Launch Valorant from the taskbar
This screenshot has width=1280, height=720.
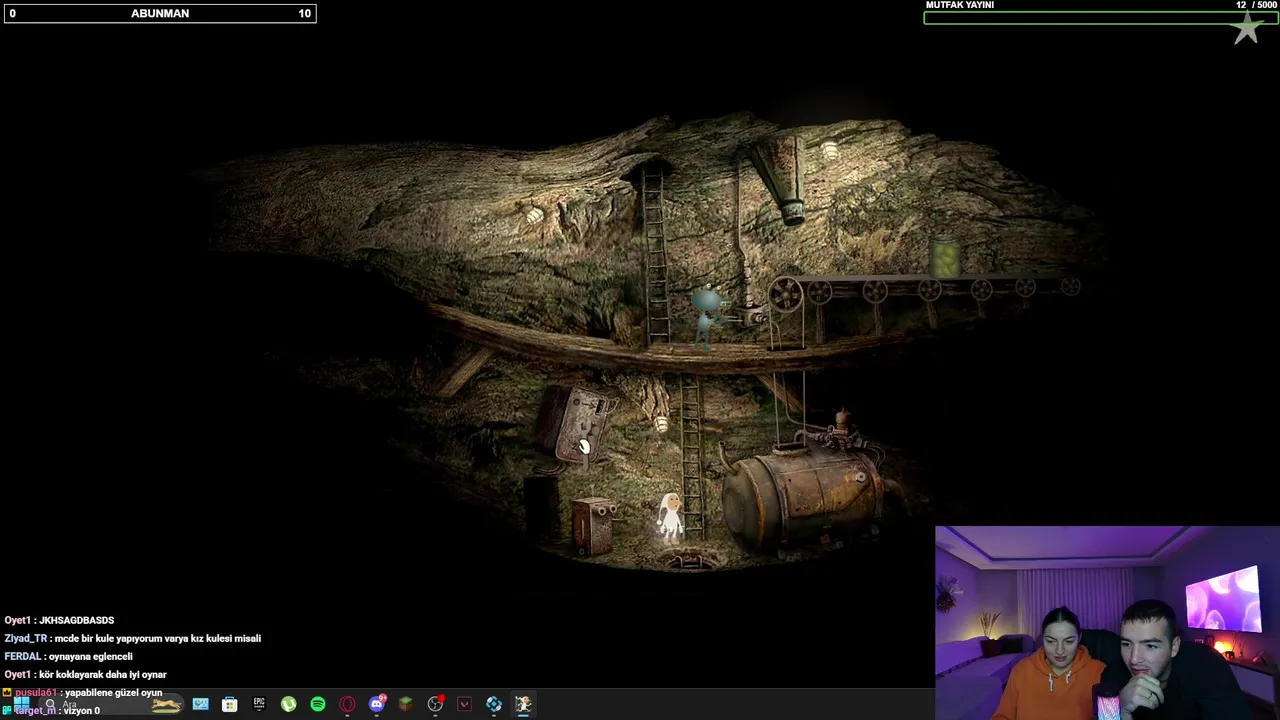[464, 704]
